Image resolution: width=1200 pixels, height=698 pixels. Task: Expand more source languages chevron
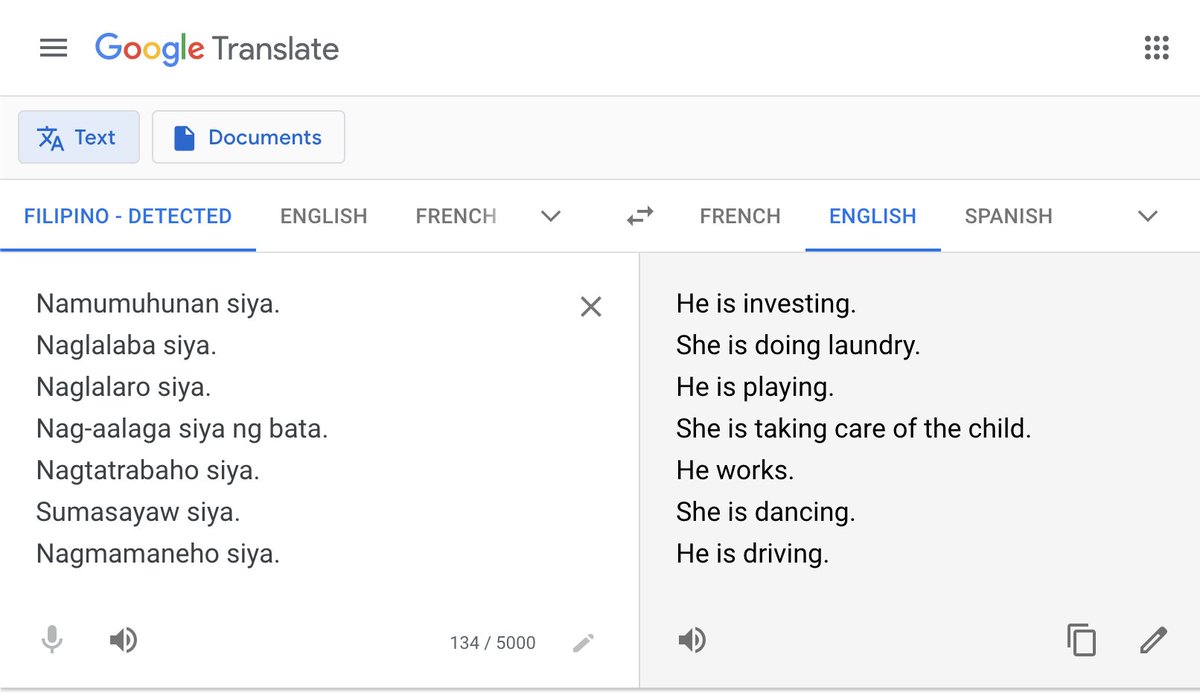(551, 216)
